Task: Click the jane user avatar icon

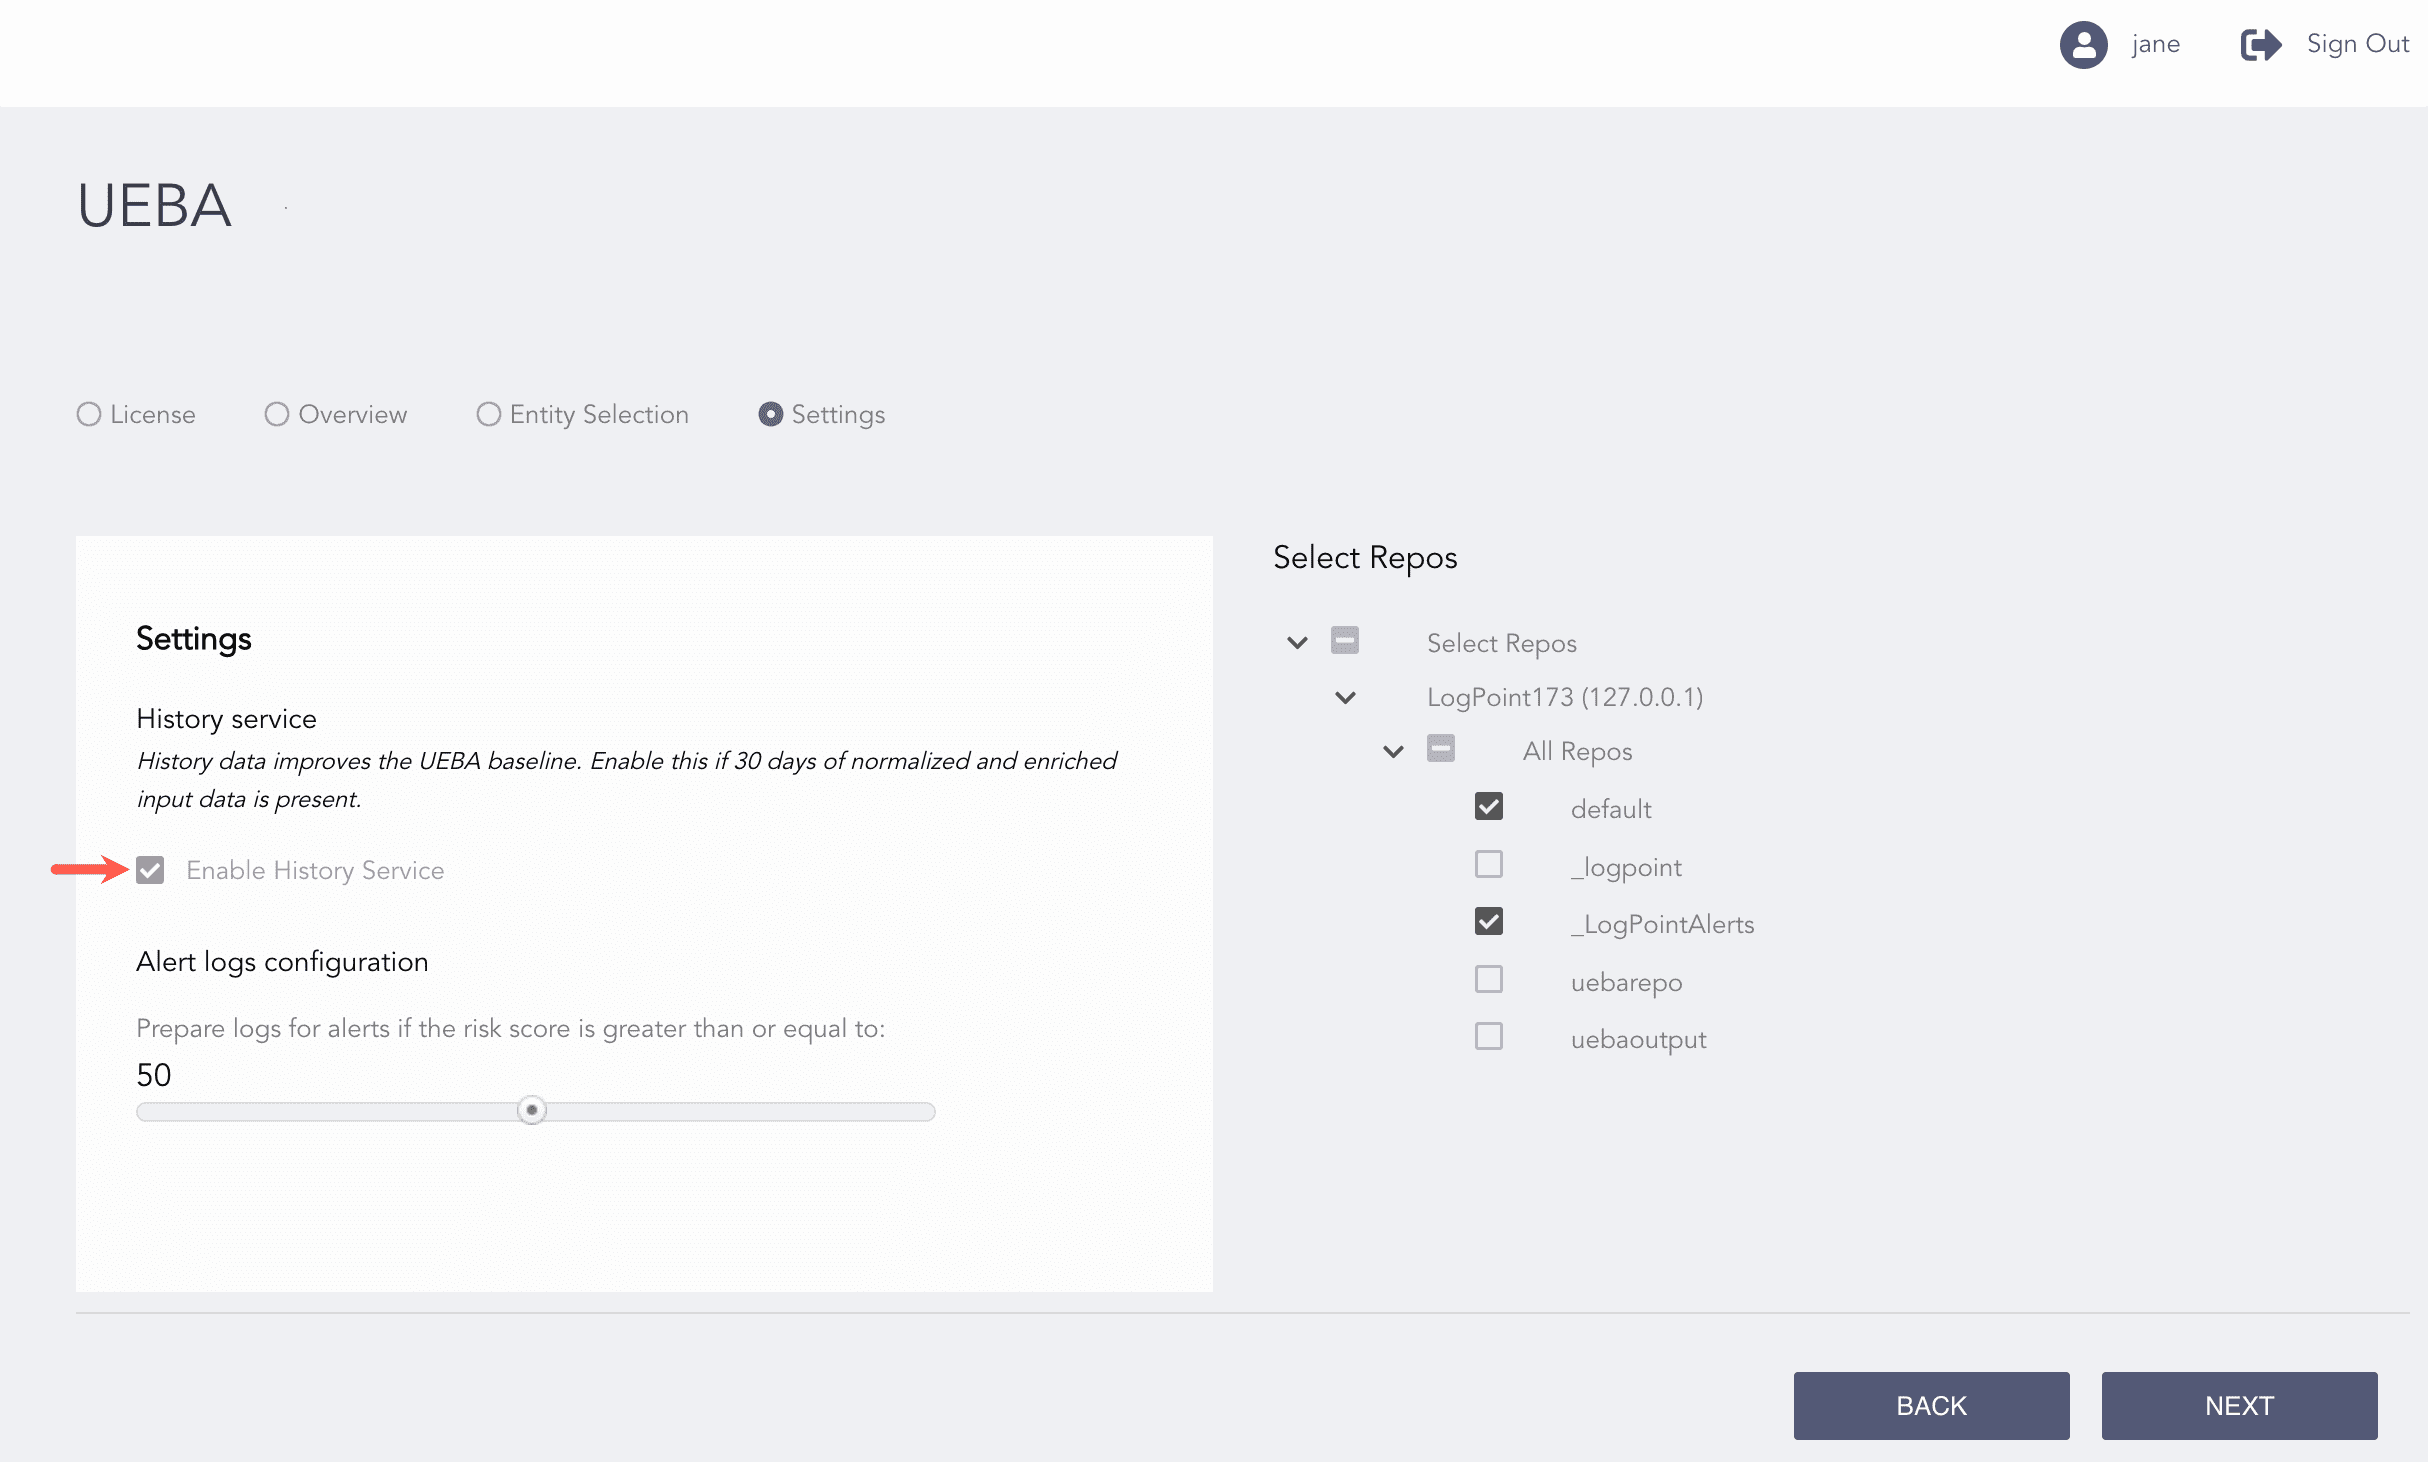Action: 2083,45
